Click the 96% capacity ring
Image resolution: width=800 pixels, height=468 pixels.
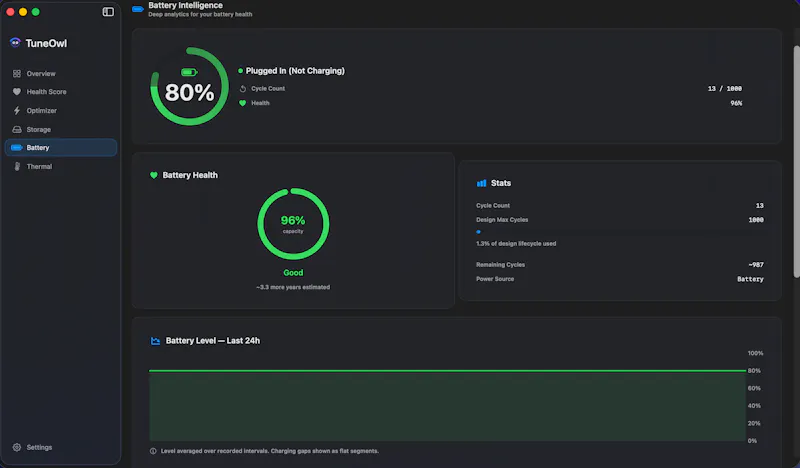tap(293, 224)
